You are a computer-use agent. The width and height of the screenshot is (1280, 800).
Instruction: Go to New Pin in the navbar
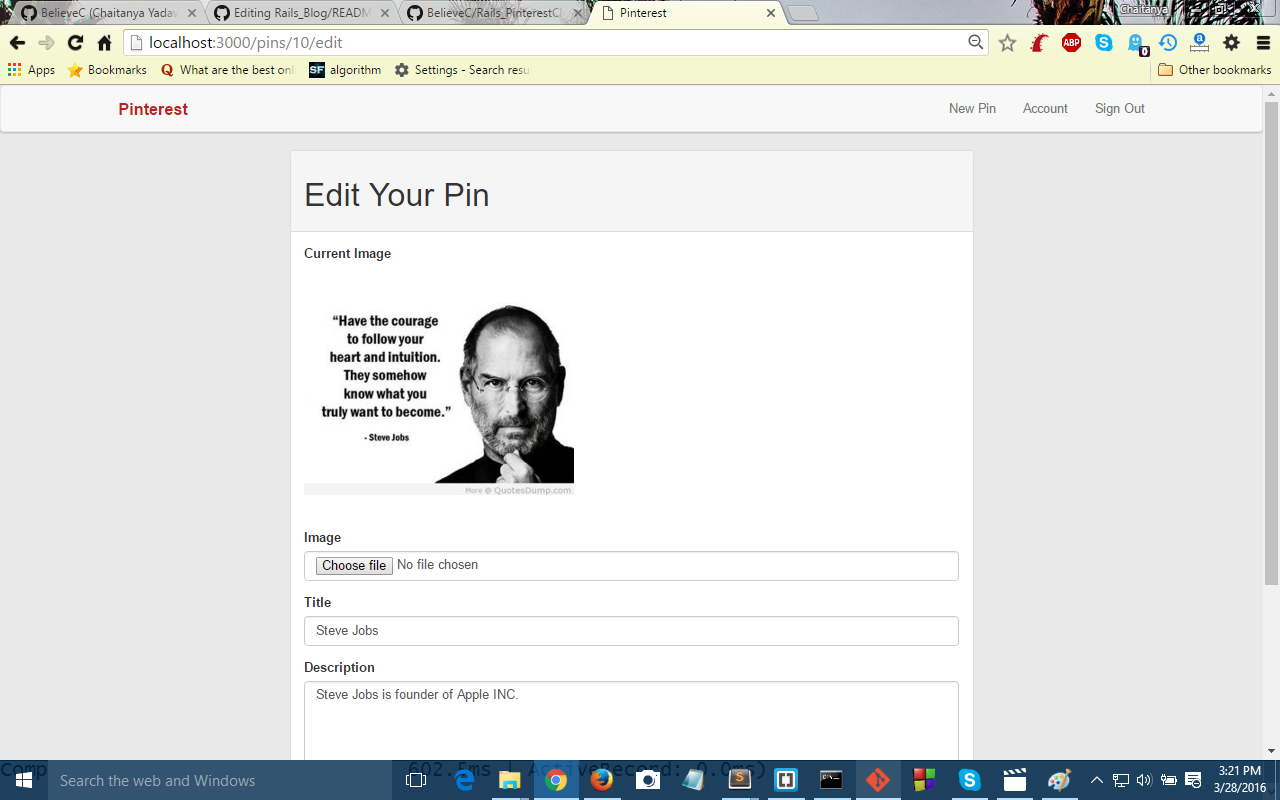point(972,108)
